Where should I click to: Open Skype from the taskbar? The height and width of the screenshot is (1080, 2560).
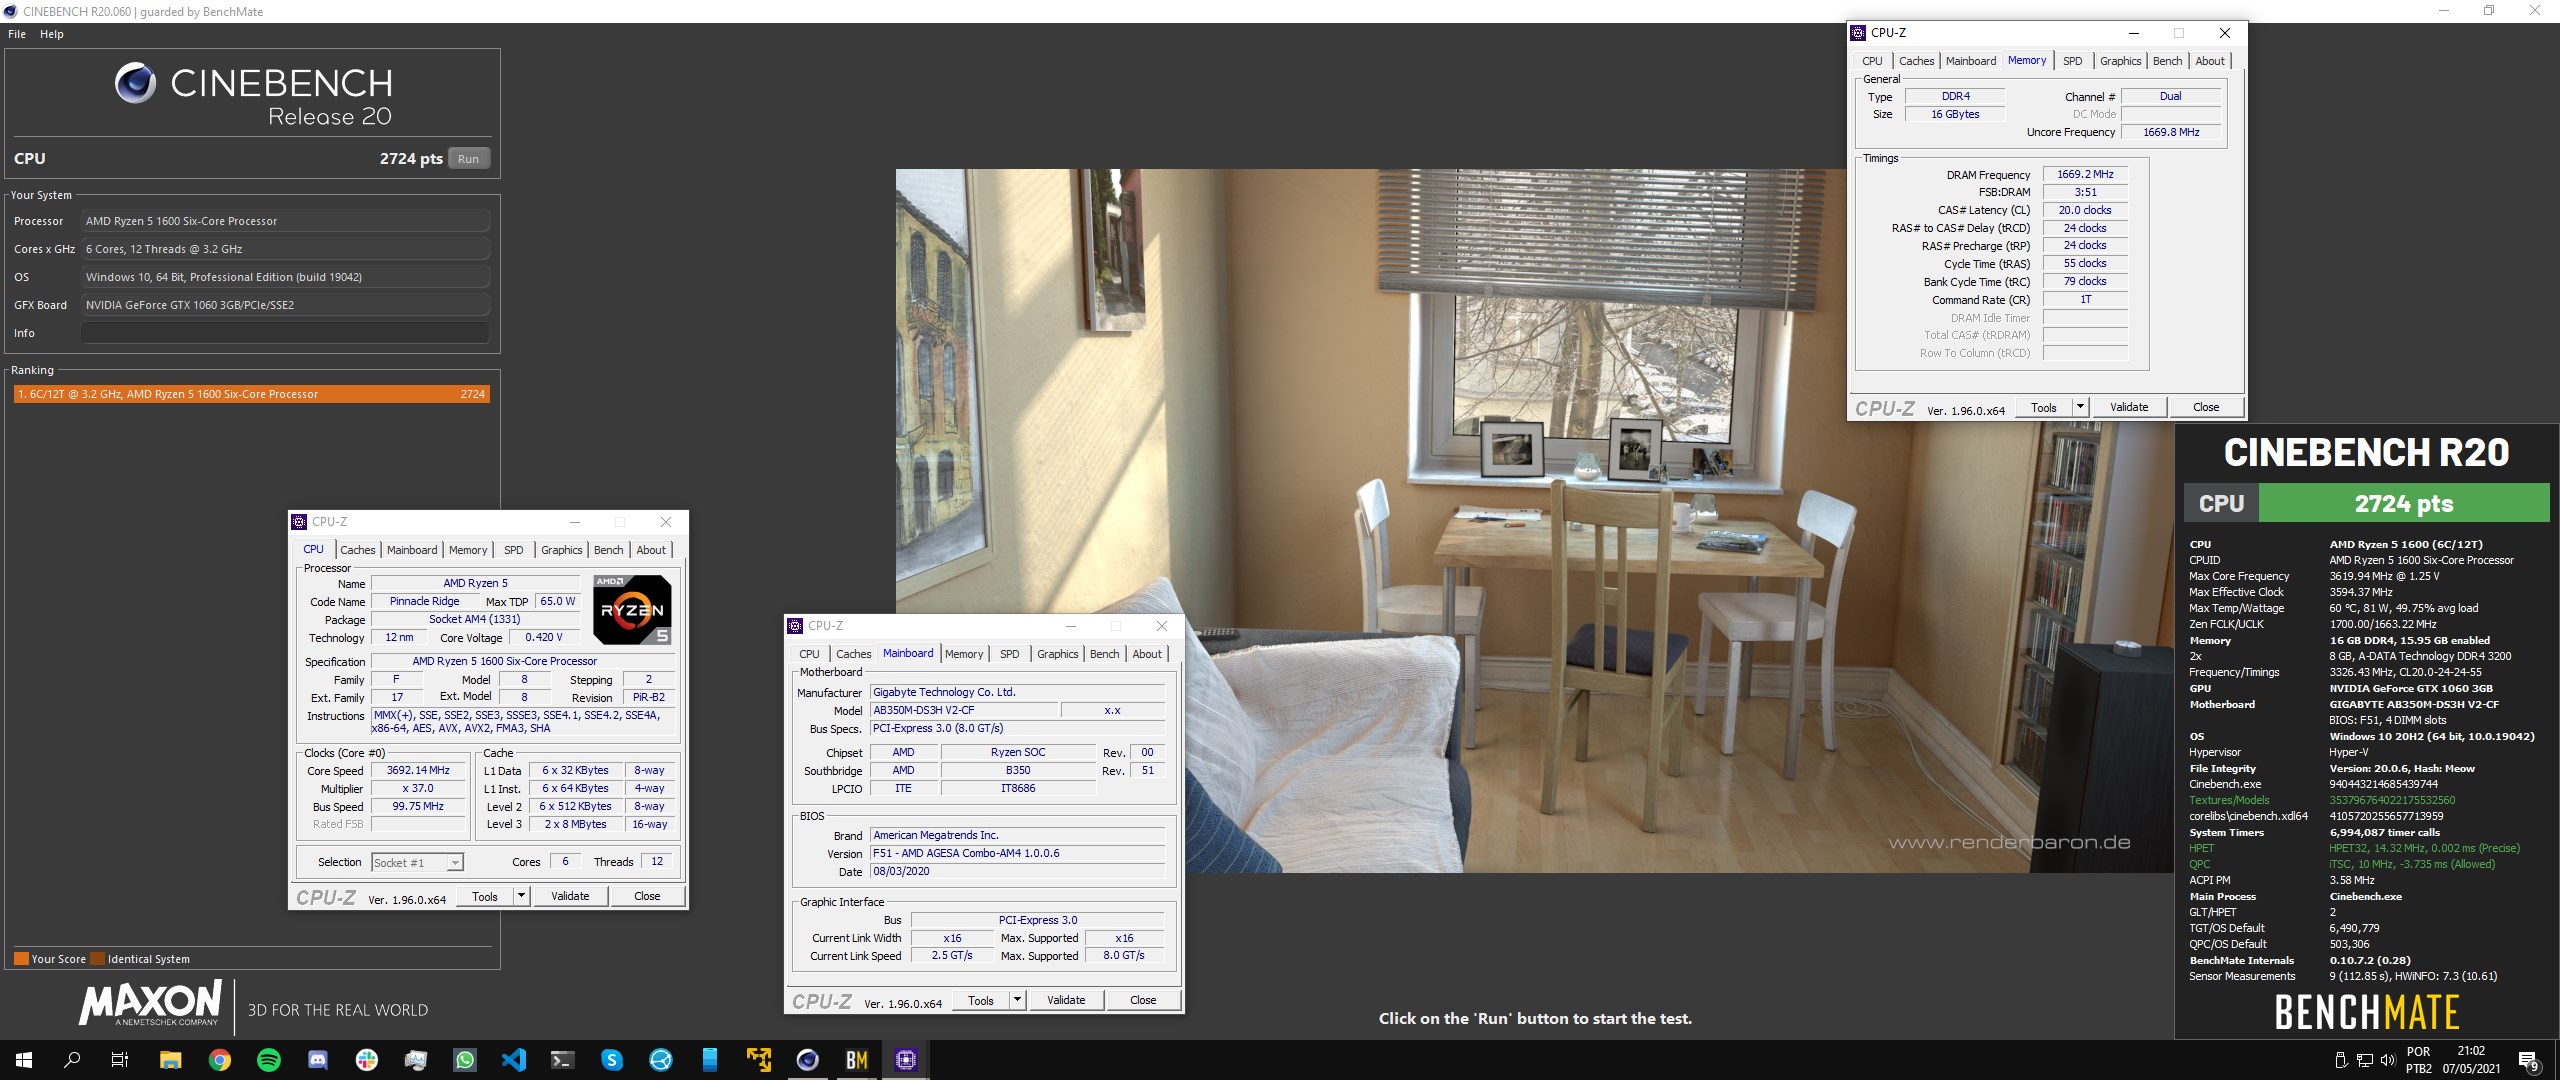pyautogui.click(x=612, y=1060)
